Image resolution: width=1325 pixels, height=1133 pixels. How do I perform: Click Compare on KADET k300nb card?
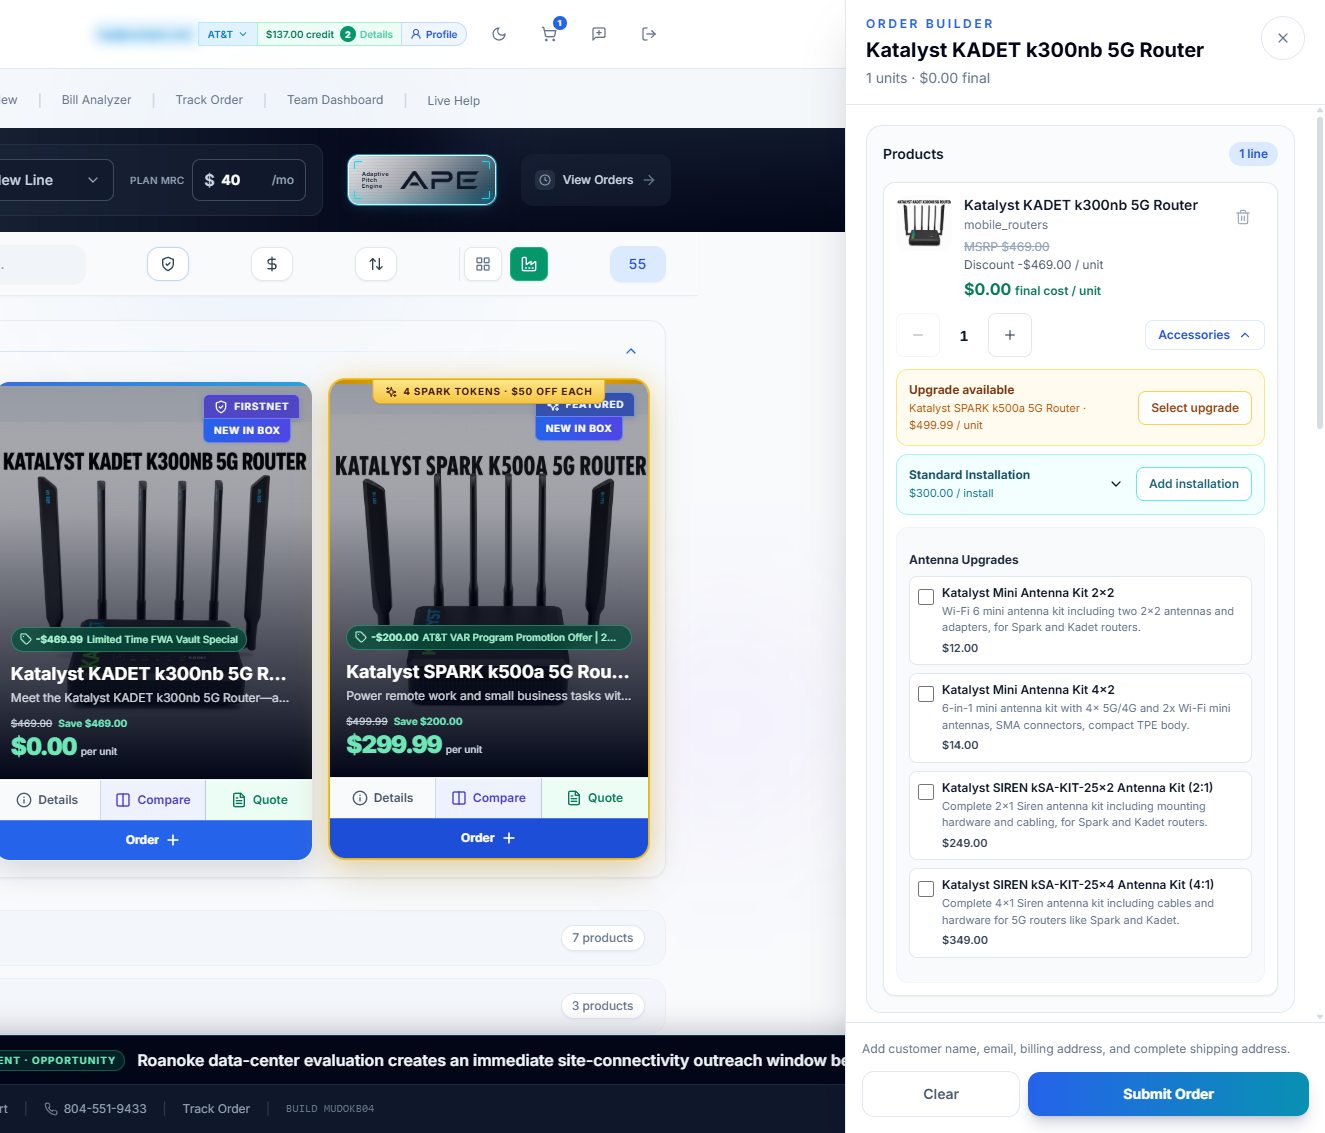(153, 800)
